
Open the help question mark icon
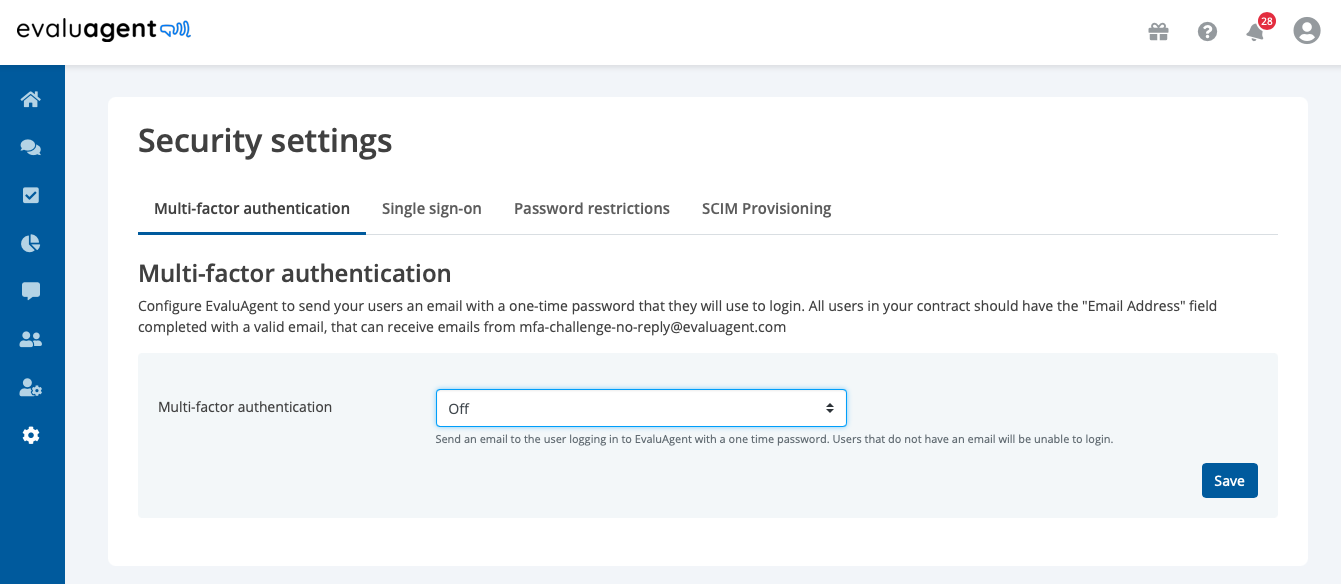(x=1207, y=32)
